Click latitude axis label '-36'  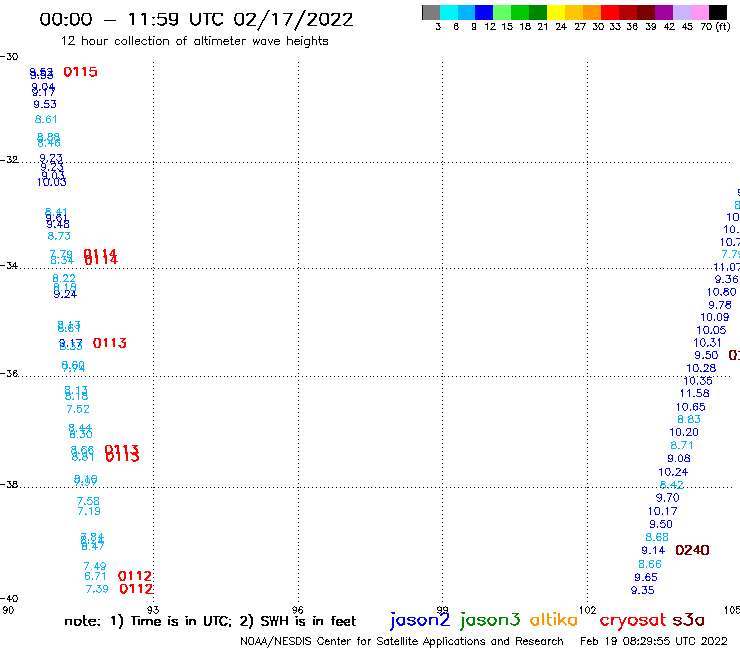(x=9, y=373)
